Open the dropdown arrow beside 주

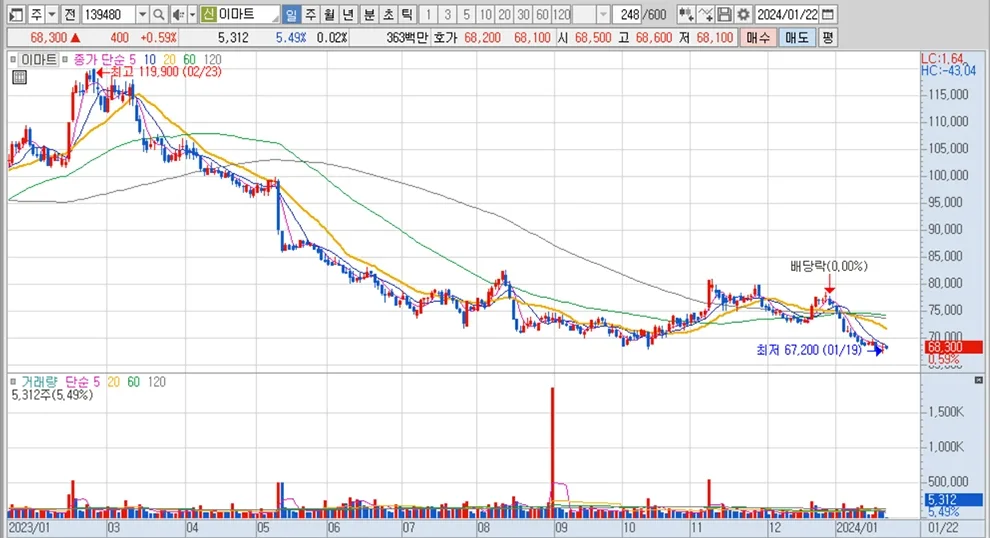50,15
